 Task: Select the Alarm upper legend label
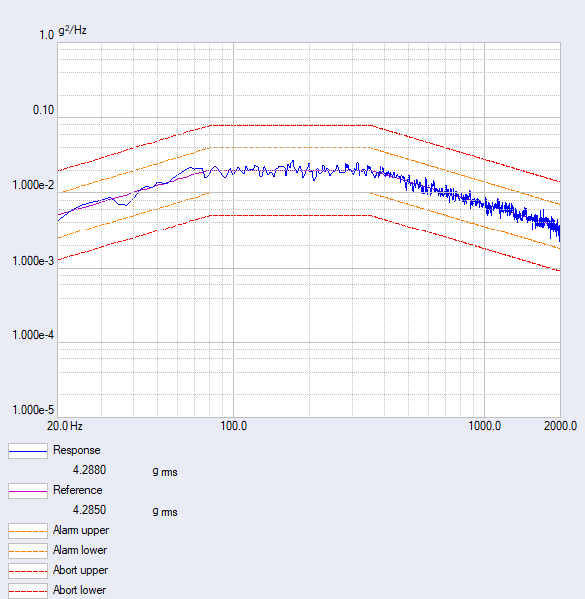pos(81,530)
